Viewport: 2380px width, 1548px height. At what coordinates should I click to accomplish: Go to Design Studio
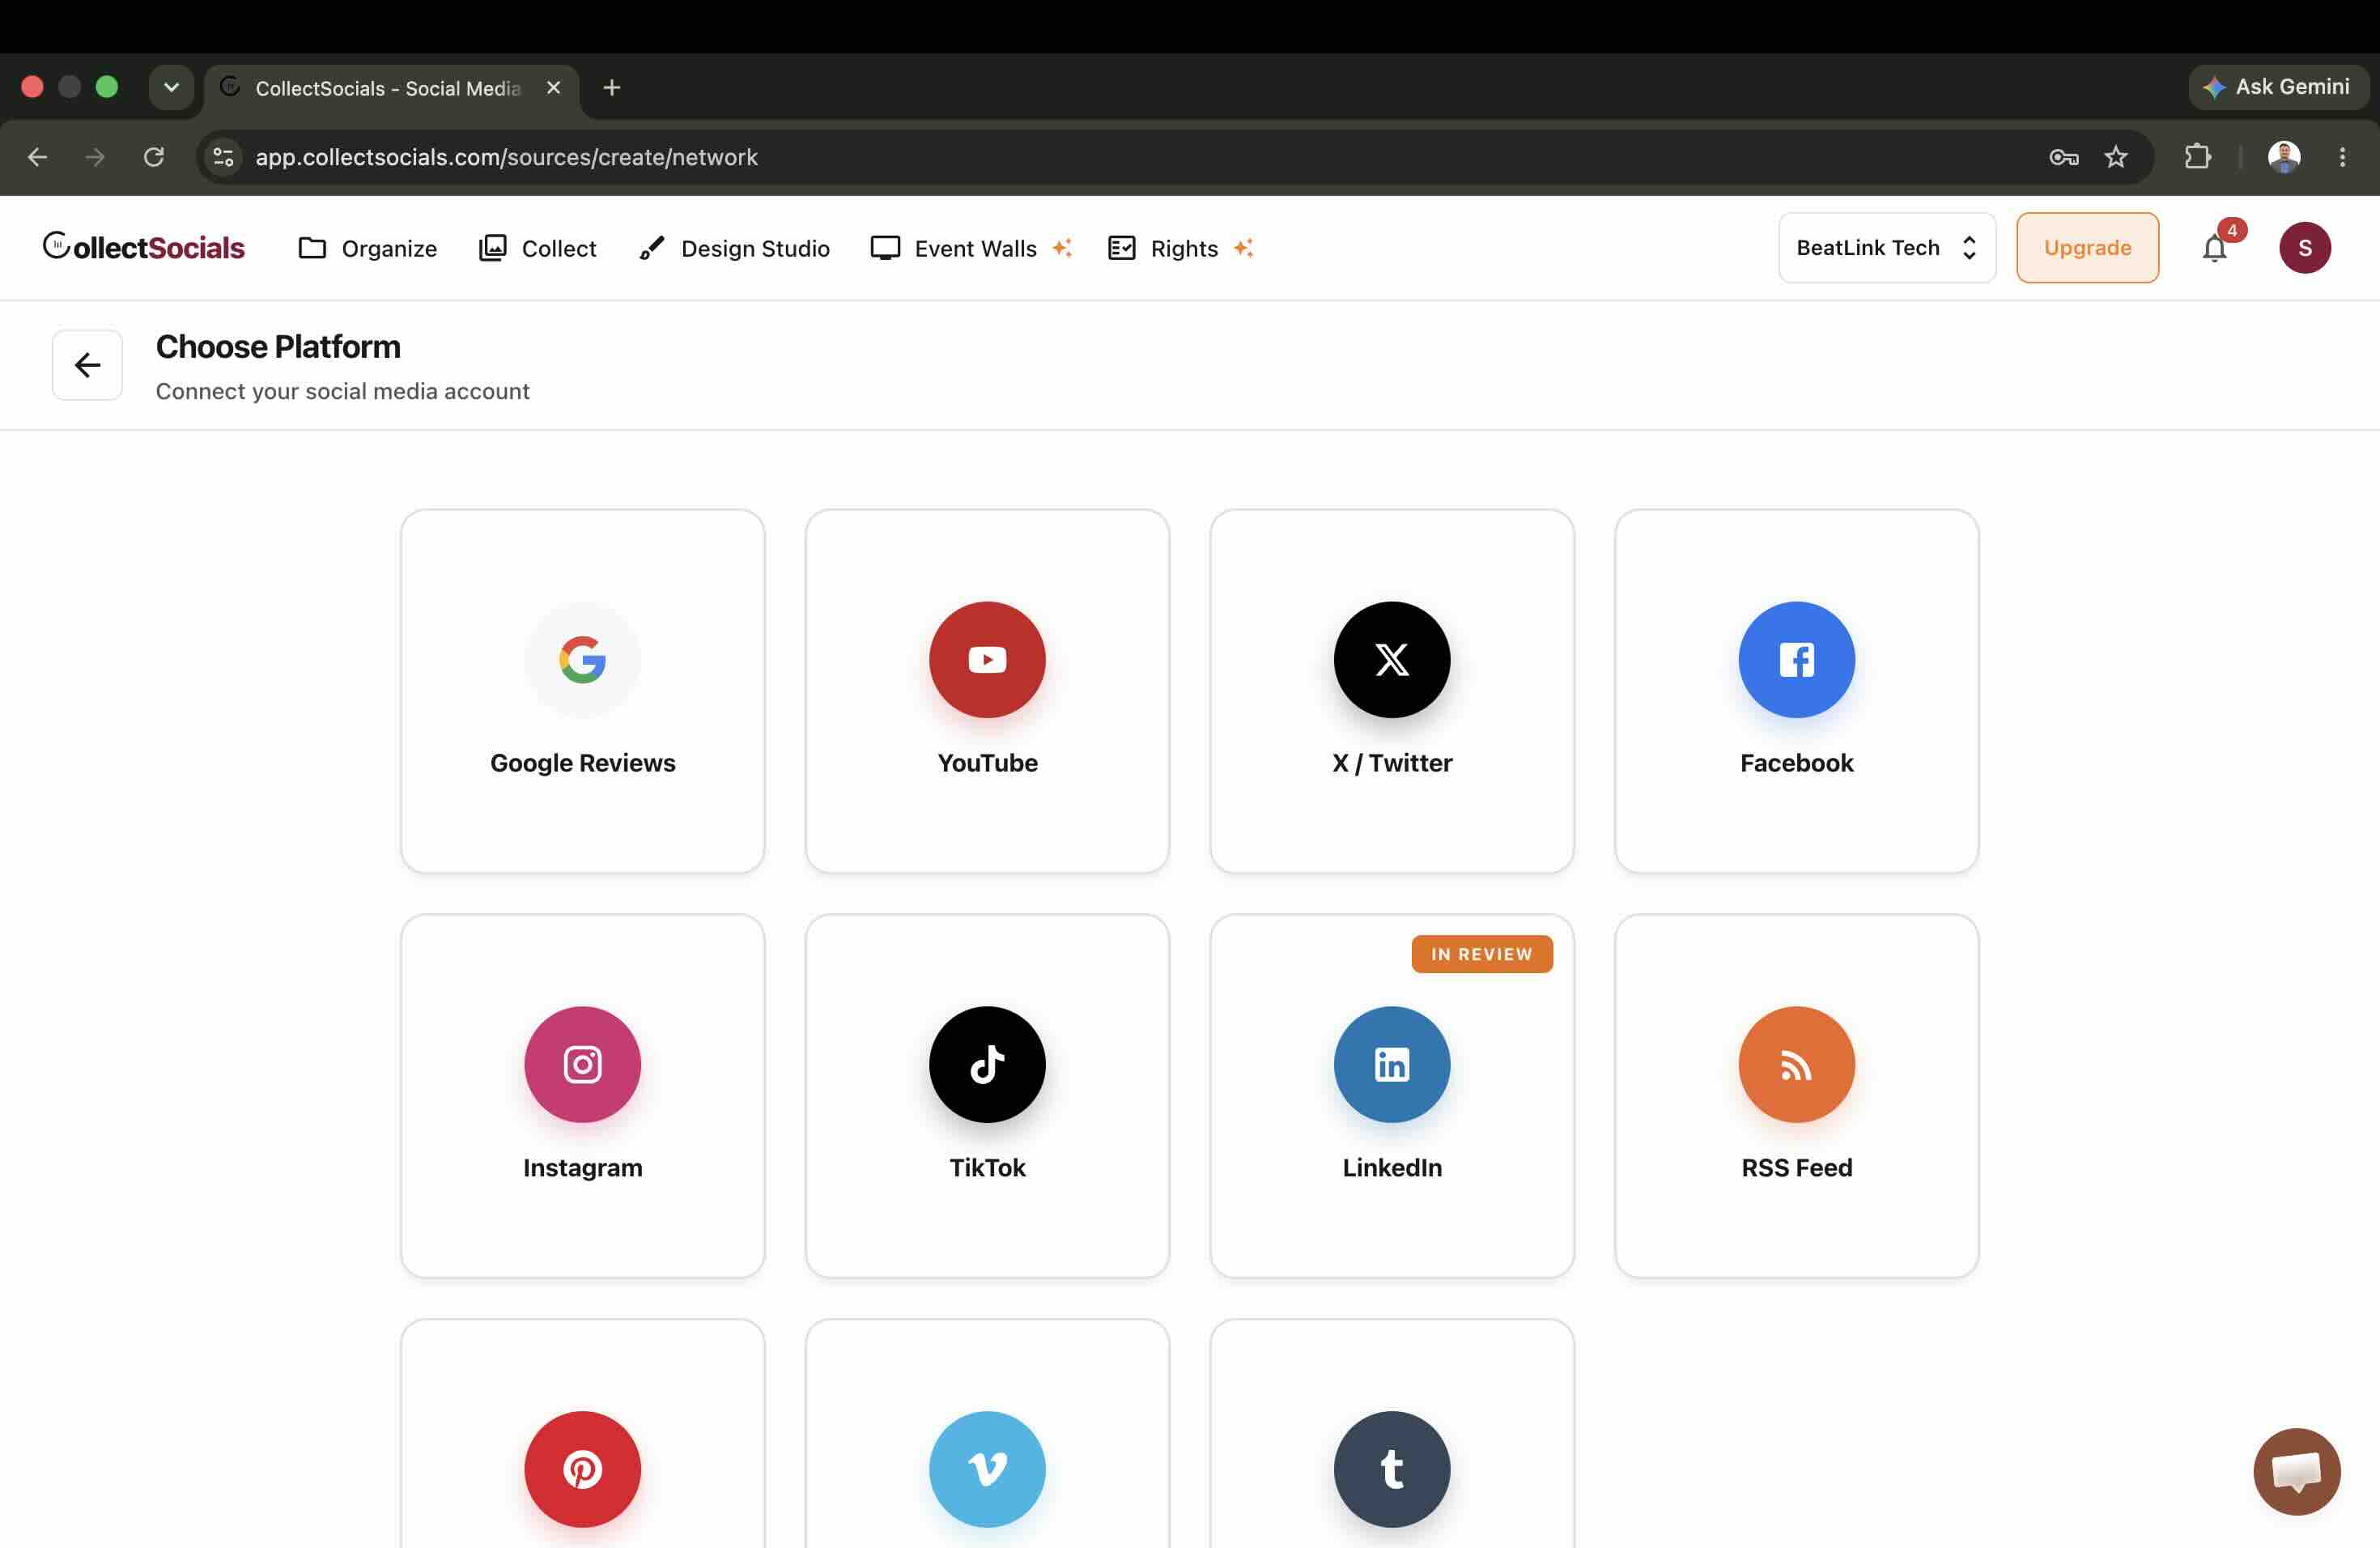point(734,248)
